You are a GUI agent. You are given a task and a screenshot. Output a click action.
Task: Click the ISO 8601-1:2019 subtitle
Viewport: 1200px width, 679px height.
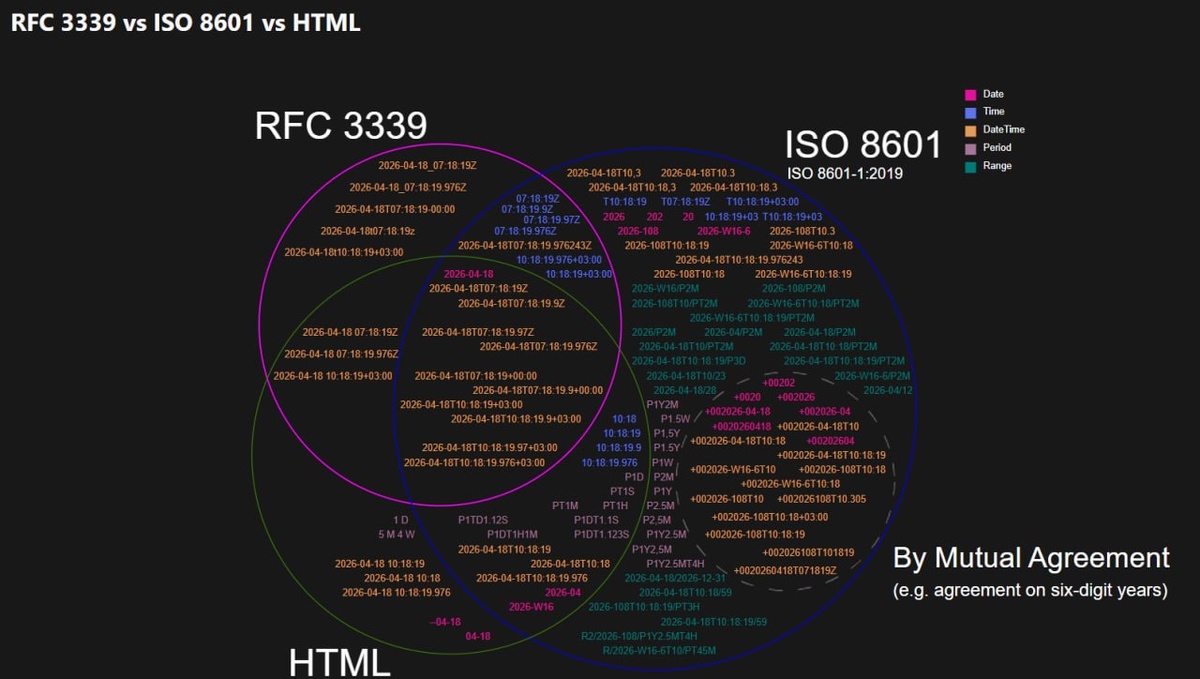click(845, 174)
